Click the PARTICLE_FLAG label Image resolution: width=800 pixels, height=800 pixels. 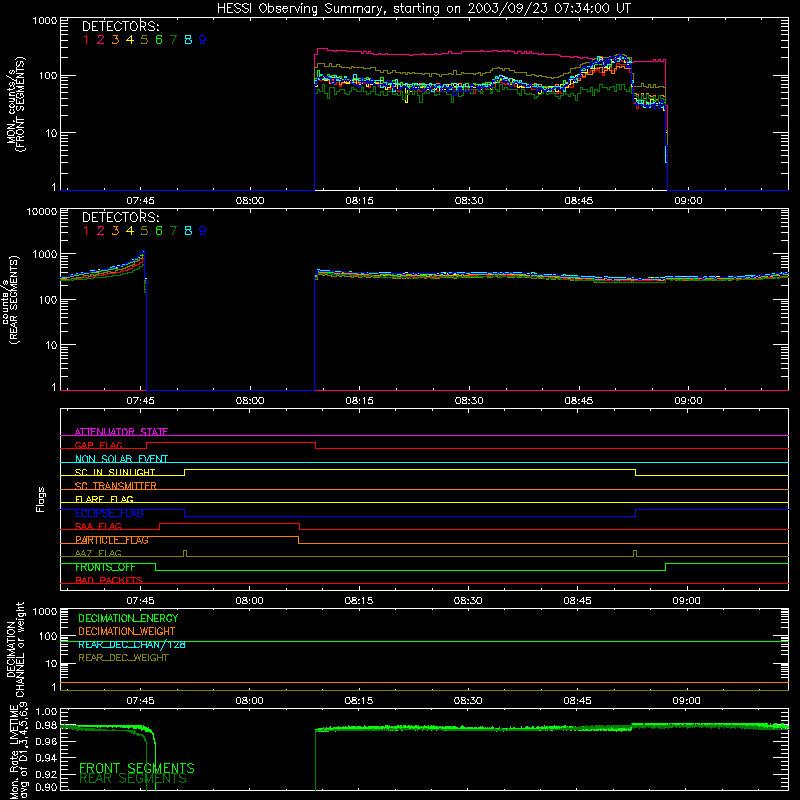[x=112, y=540]
